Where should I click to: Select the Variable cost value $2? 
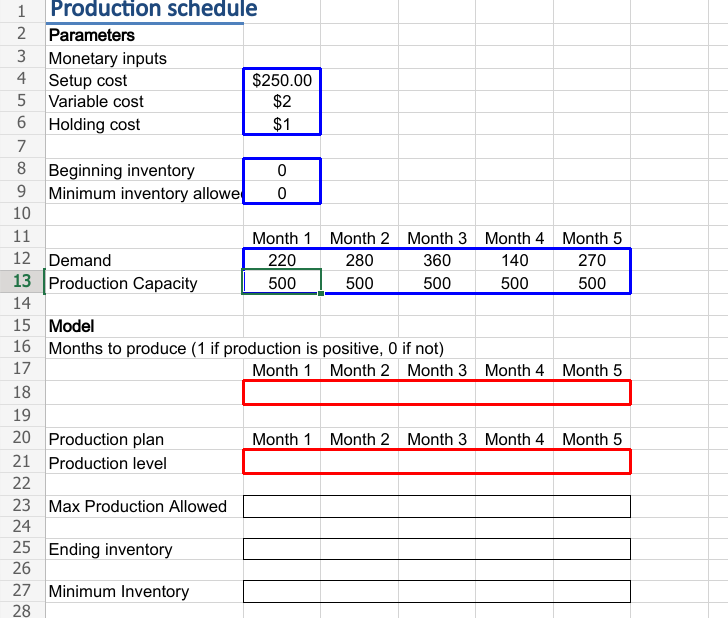point(282,101)
